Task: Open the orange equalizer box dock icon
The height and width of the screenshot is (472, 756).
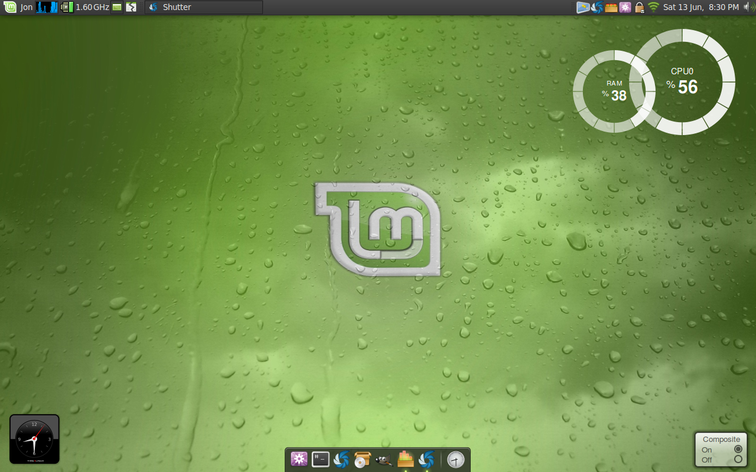Action: [405, 459]
